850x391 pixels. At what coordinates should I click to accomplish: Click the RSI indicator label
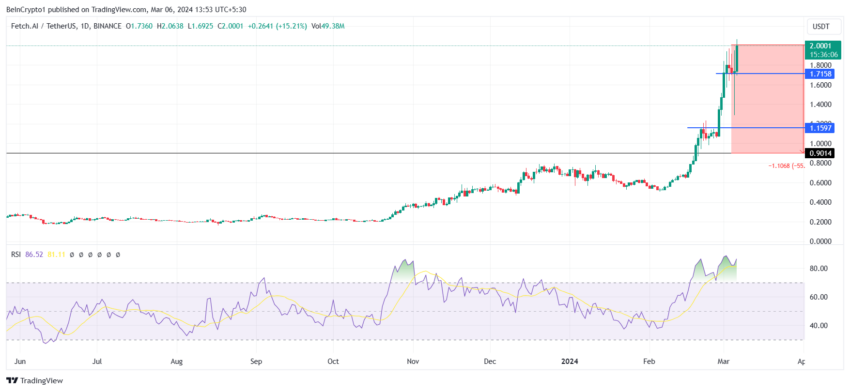tap(16, 254)
